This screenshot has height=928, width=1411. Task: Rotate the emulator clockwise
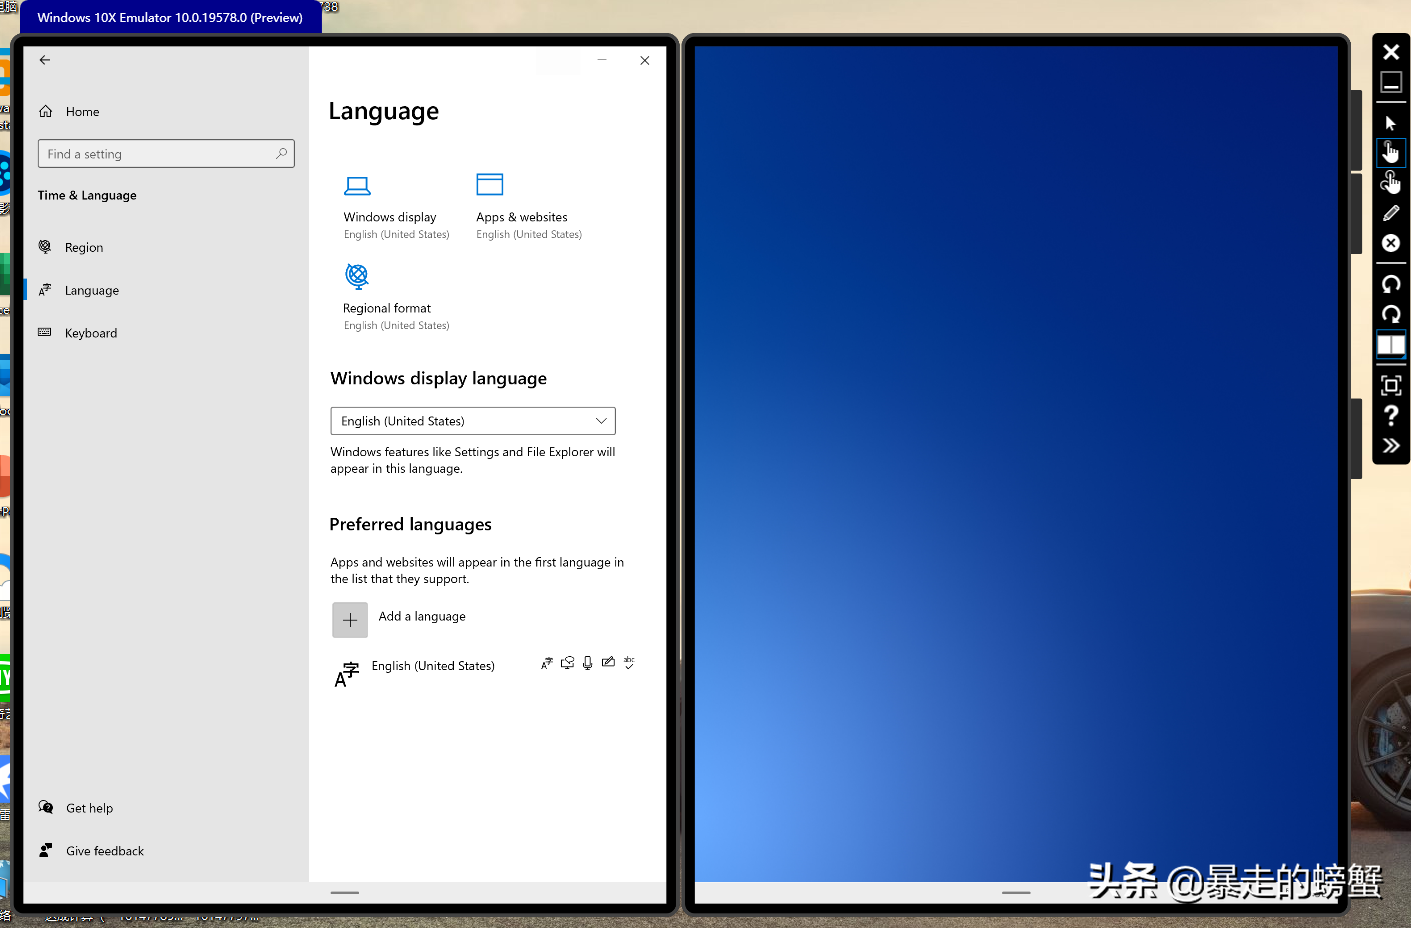tap(1391, 314)
